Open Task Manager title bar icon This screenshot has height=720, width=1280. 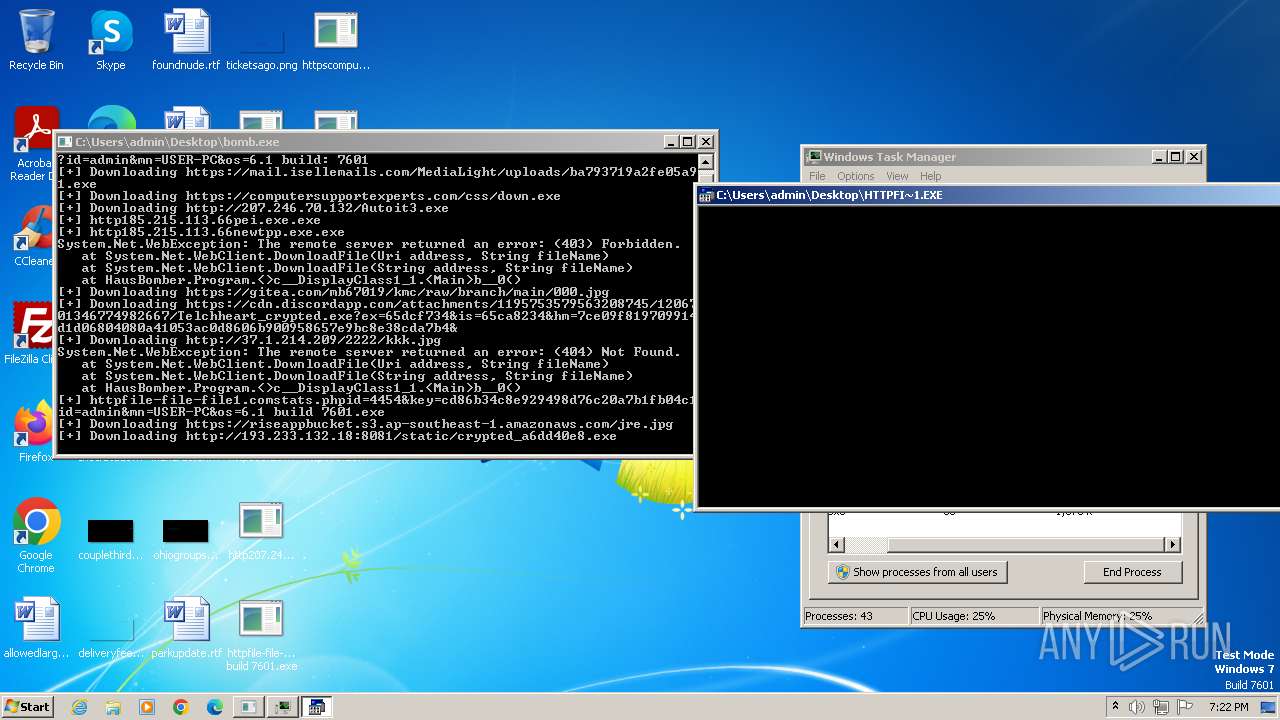pyautogui.click(x=814, y=157)
